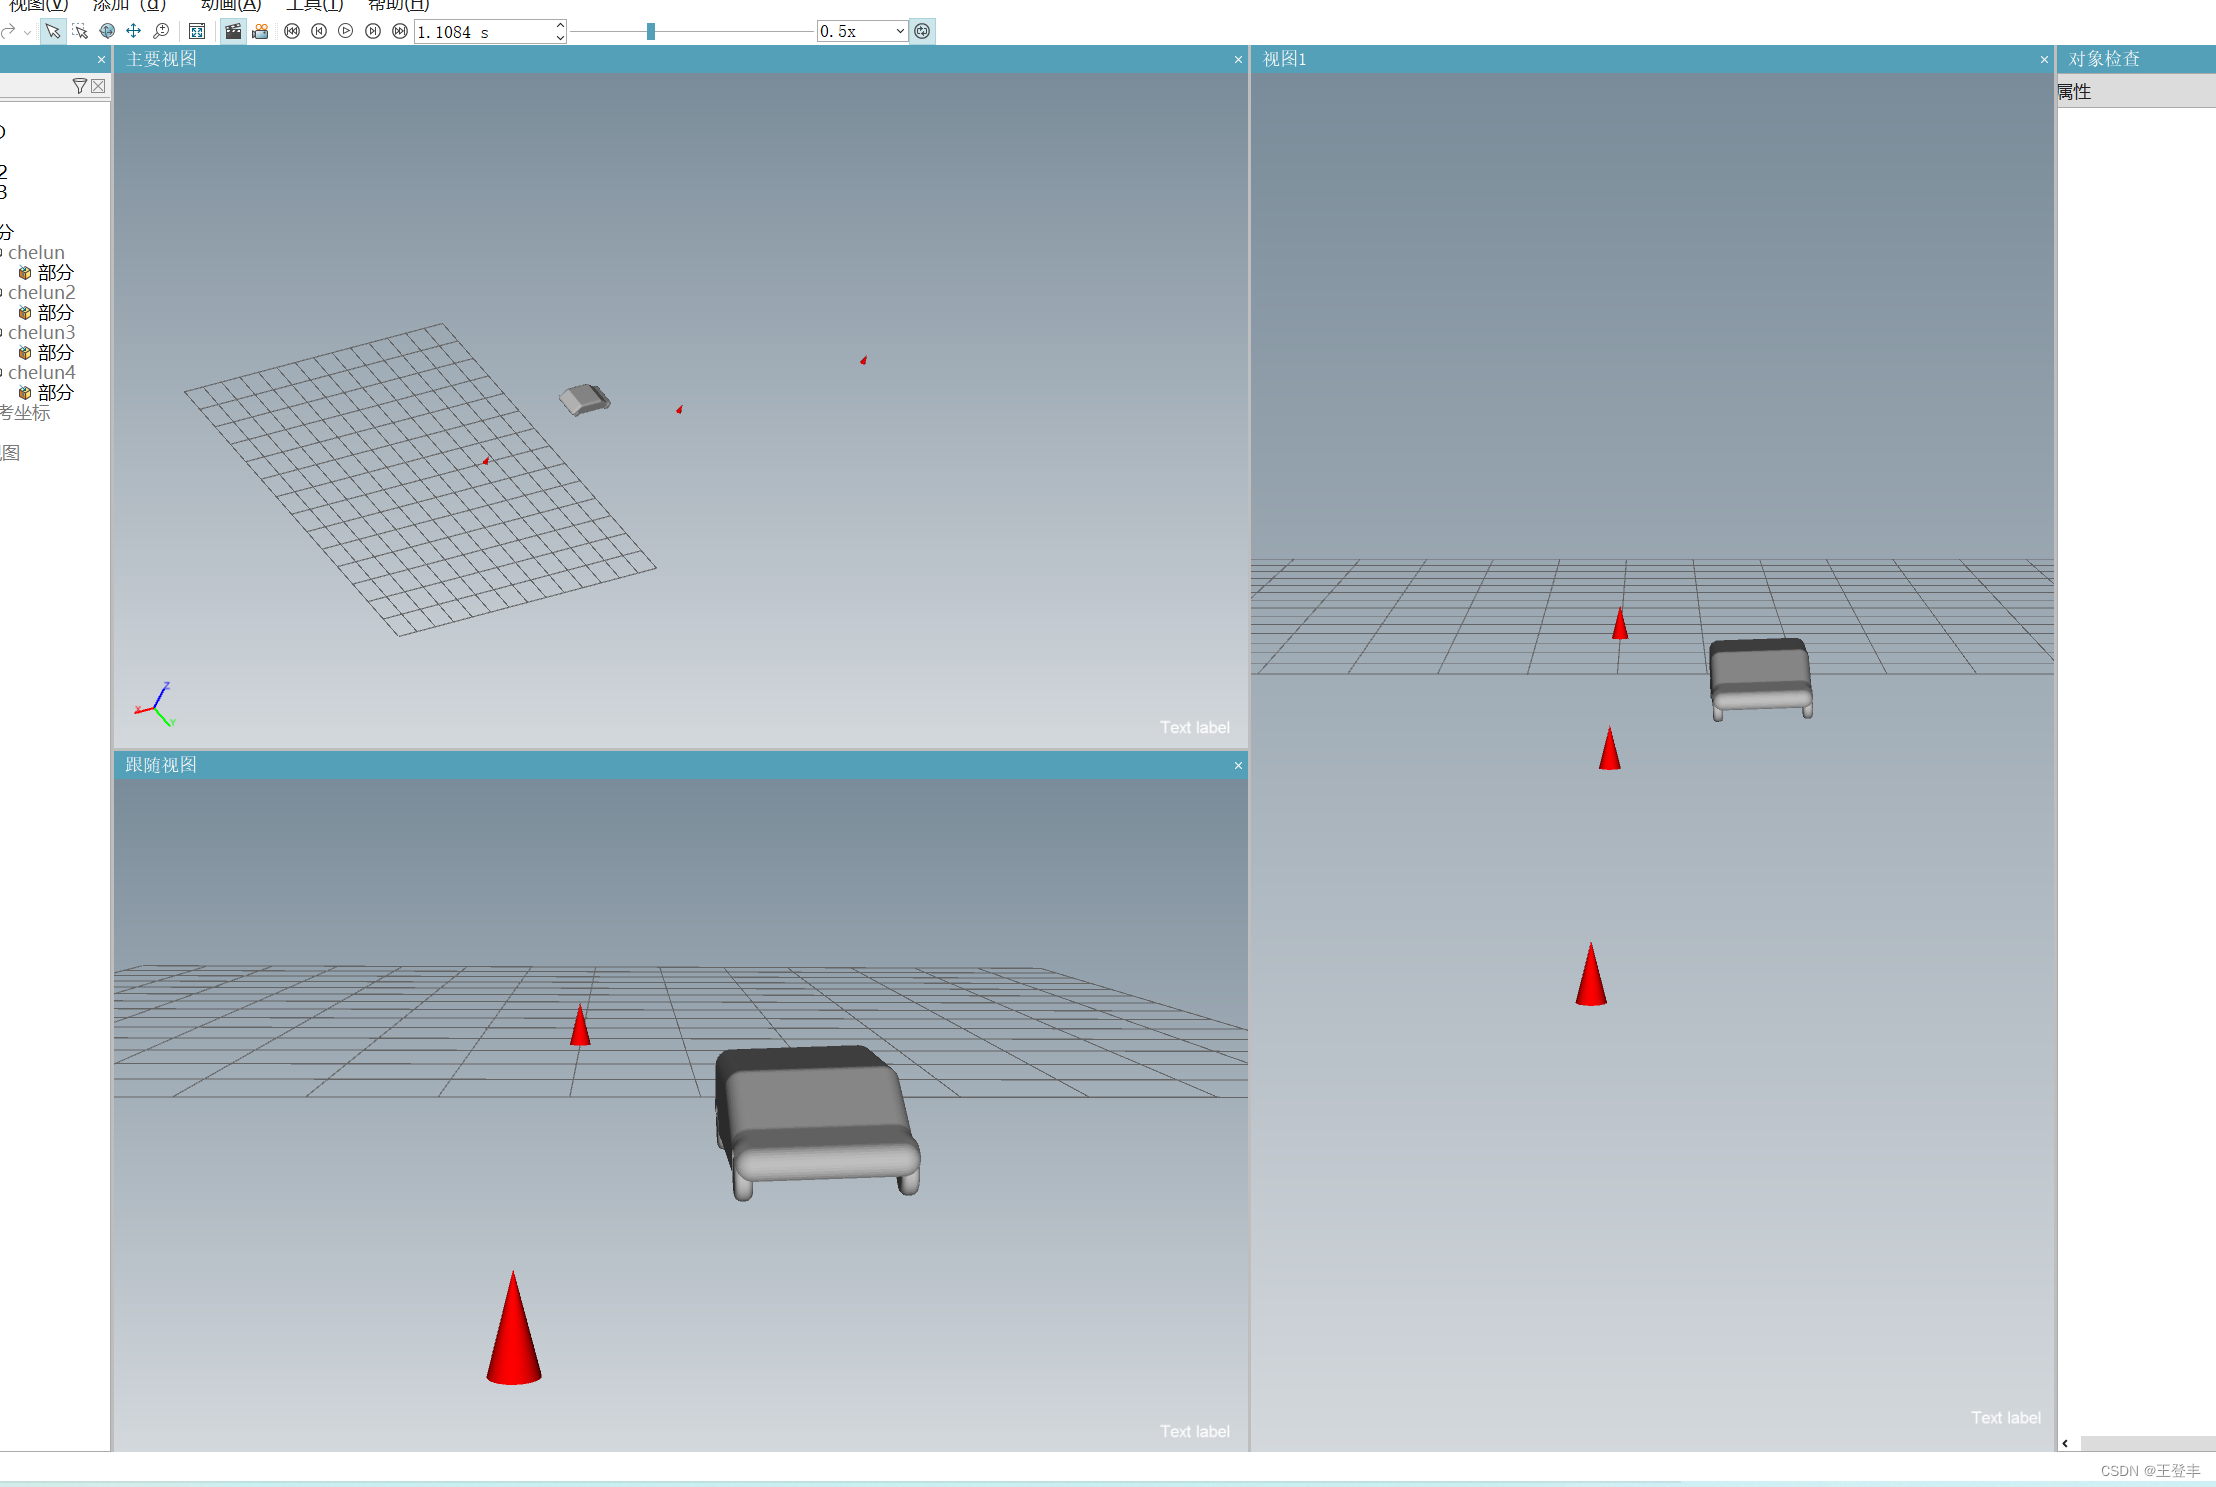Click the clear filter icon next to funnel

tap(97, 86)
